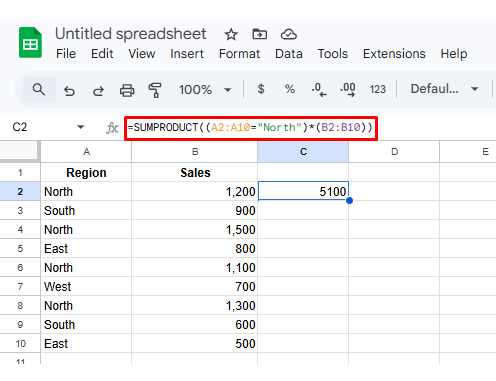Select East cell in row 10
The width and height of the screenshot is (496, 381).
[86, 343]
